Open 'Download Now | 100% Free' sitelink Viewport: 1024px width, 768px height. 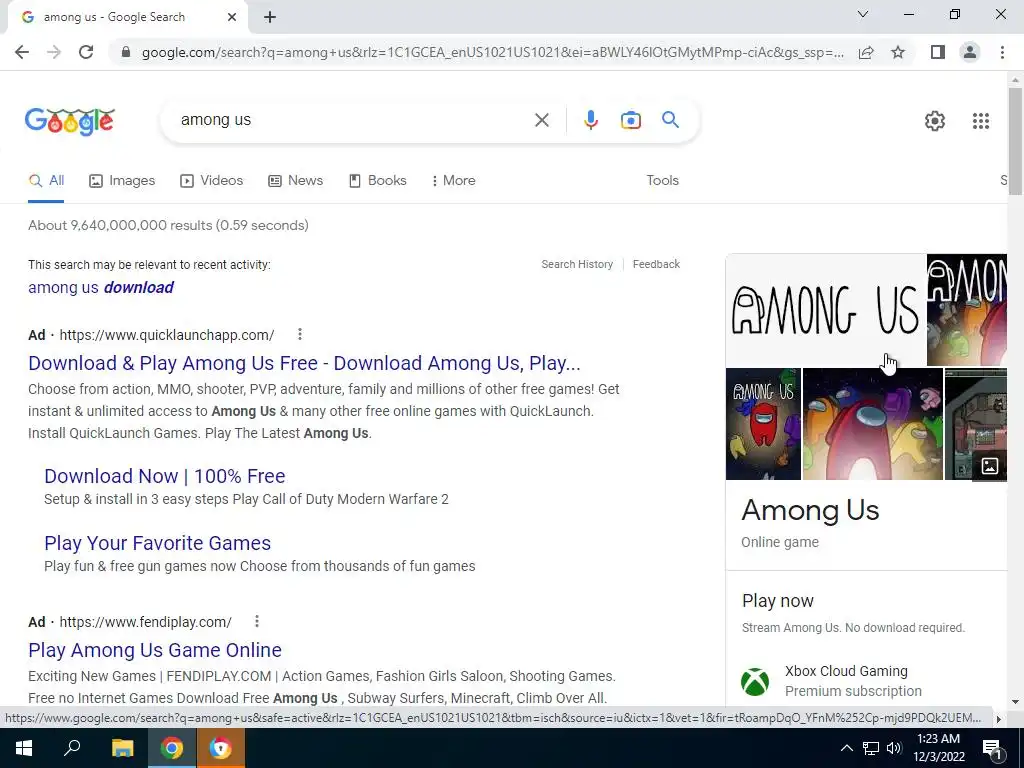pos(165,476)
